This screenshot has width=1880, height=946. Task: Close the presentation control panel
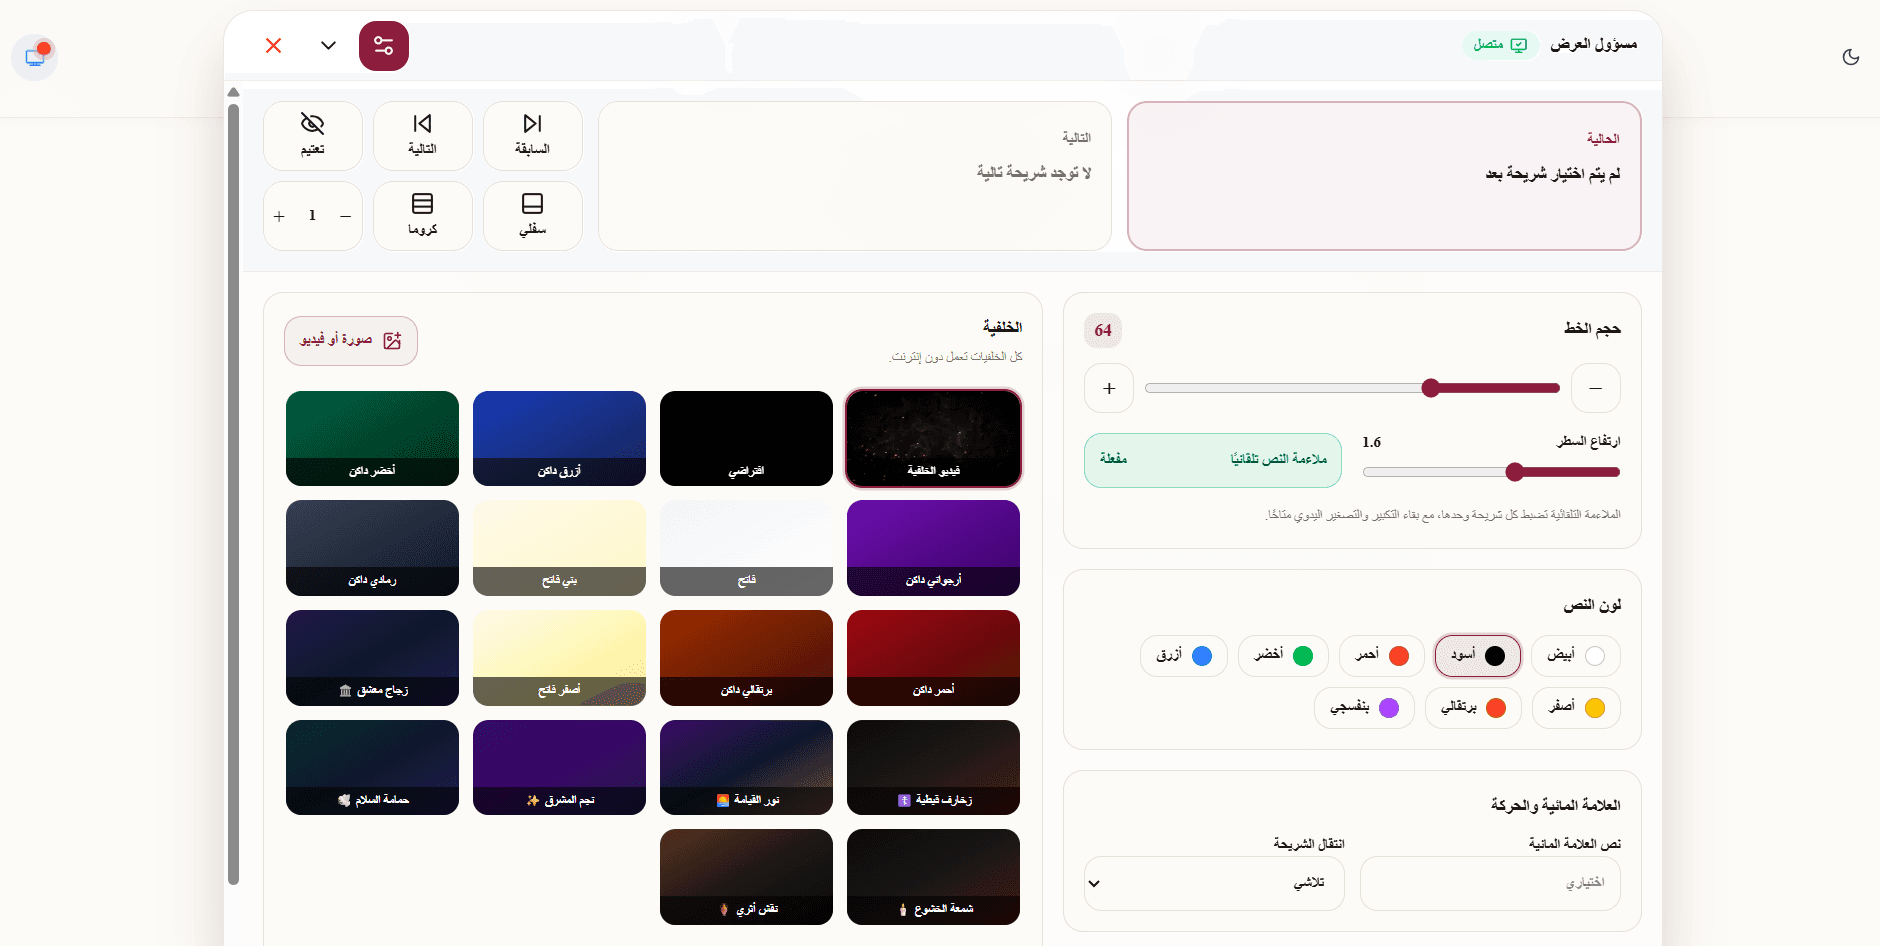click(x=273, y=46)
